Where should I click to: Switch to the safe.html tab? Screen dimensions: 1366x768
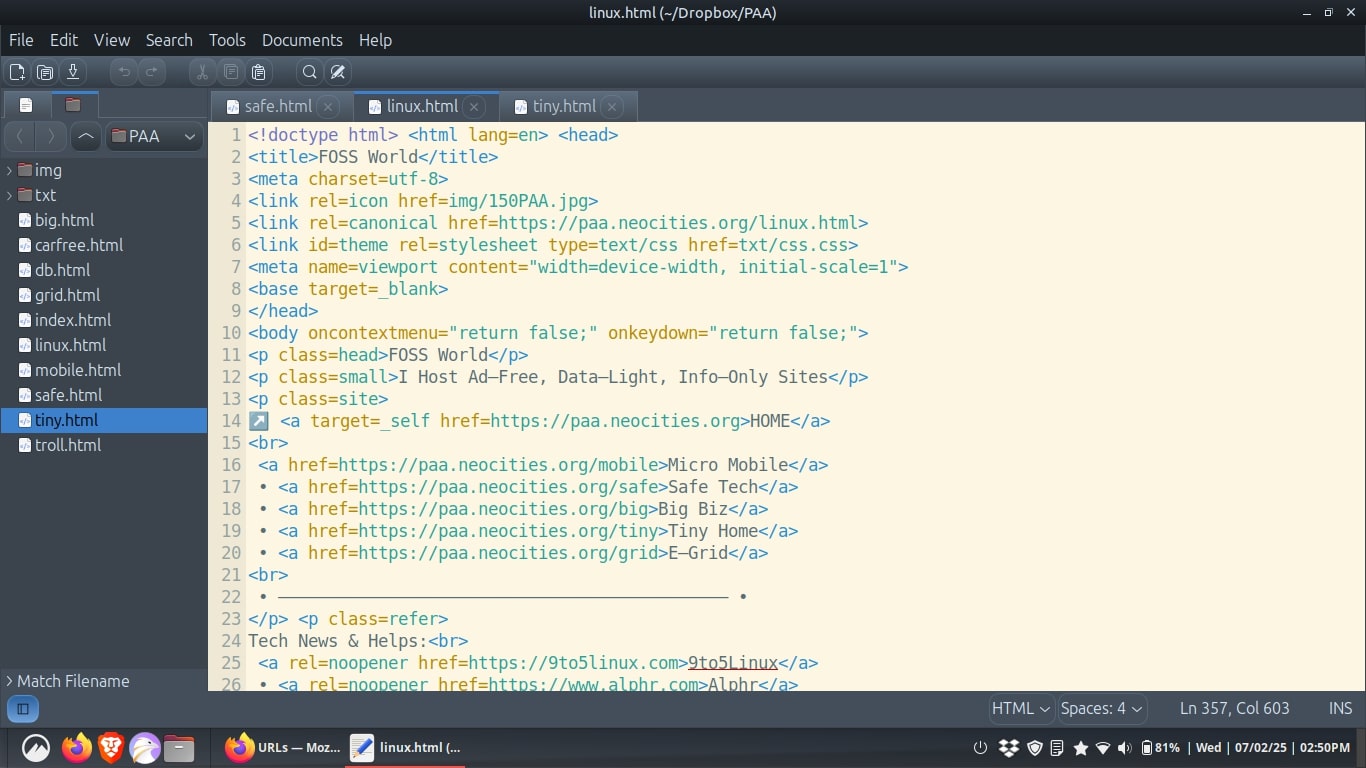(x=277, y=106)
